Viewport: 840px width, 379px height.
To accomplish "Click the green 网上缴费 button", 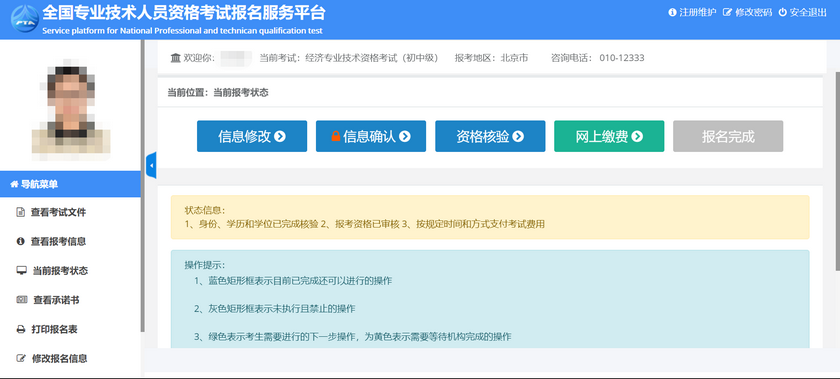I will tap(609, 136).
